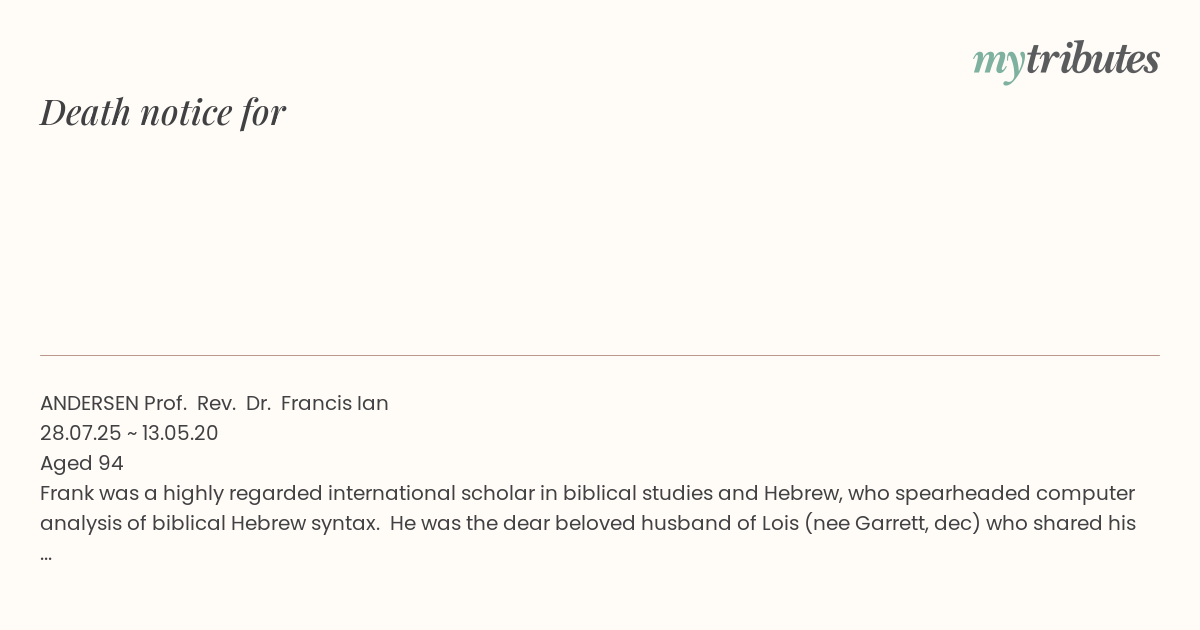The width and height of the screenshot is (1200, 630).
Task: Click the green "my" part of logo
Action: coord(998,64)
